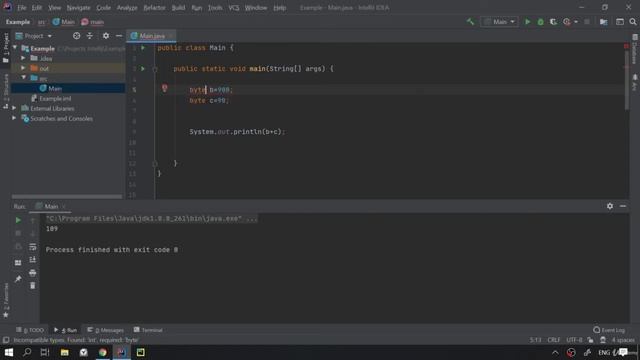Viewport: 640px width, 360px height.
Task: Restore layout icon in Run panel
Action: (x=18, y=263)
